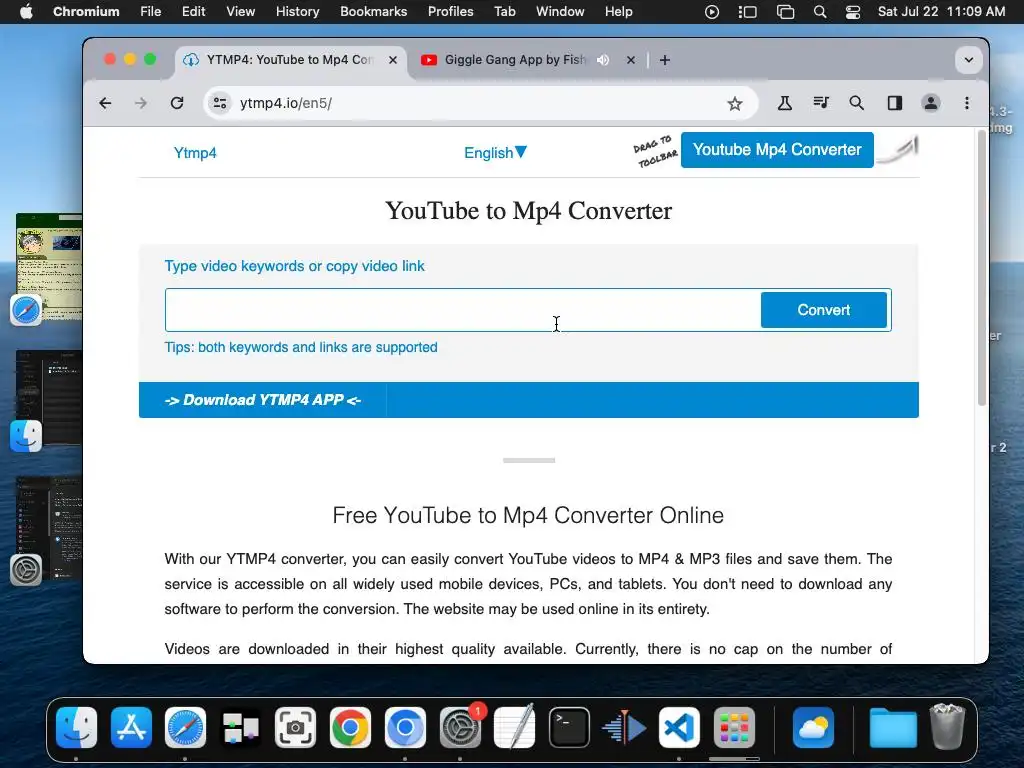
Task: Open site information icon in address bar
Action: tap(220, 103)
